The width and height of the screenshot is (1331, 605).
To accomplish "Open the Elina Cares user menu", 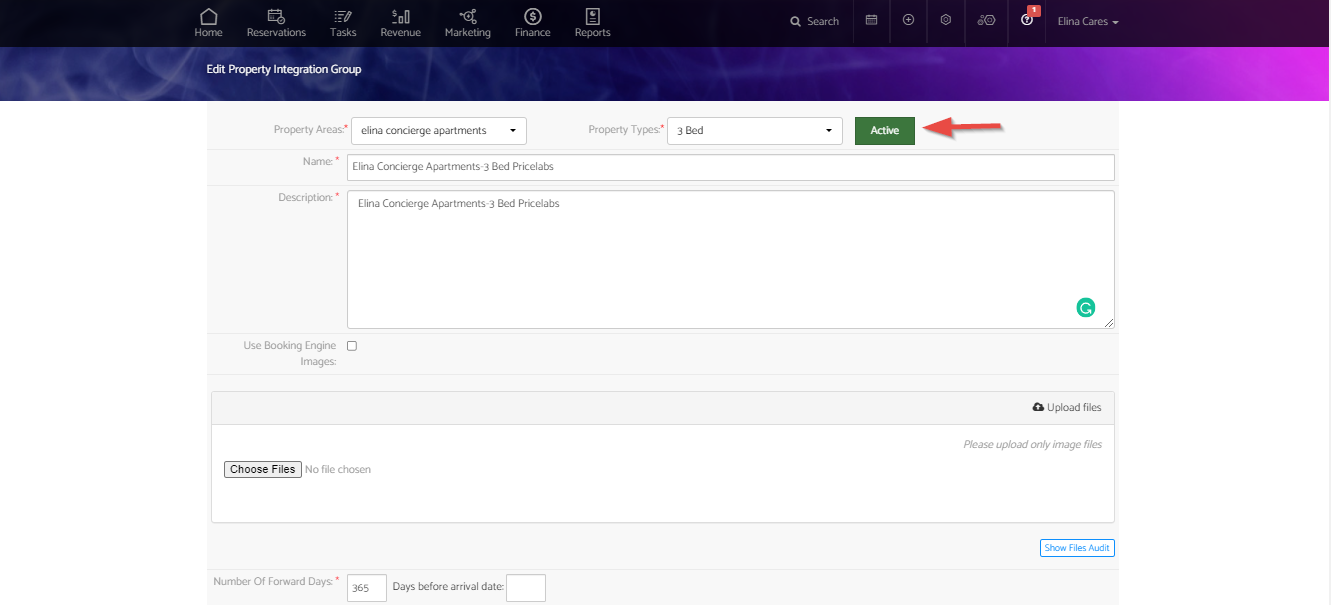I will click(1087, 21).
